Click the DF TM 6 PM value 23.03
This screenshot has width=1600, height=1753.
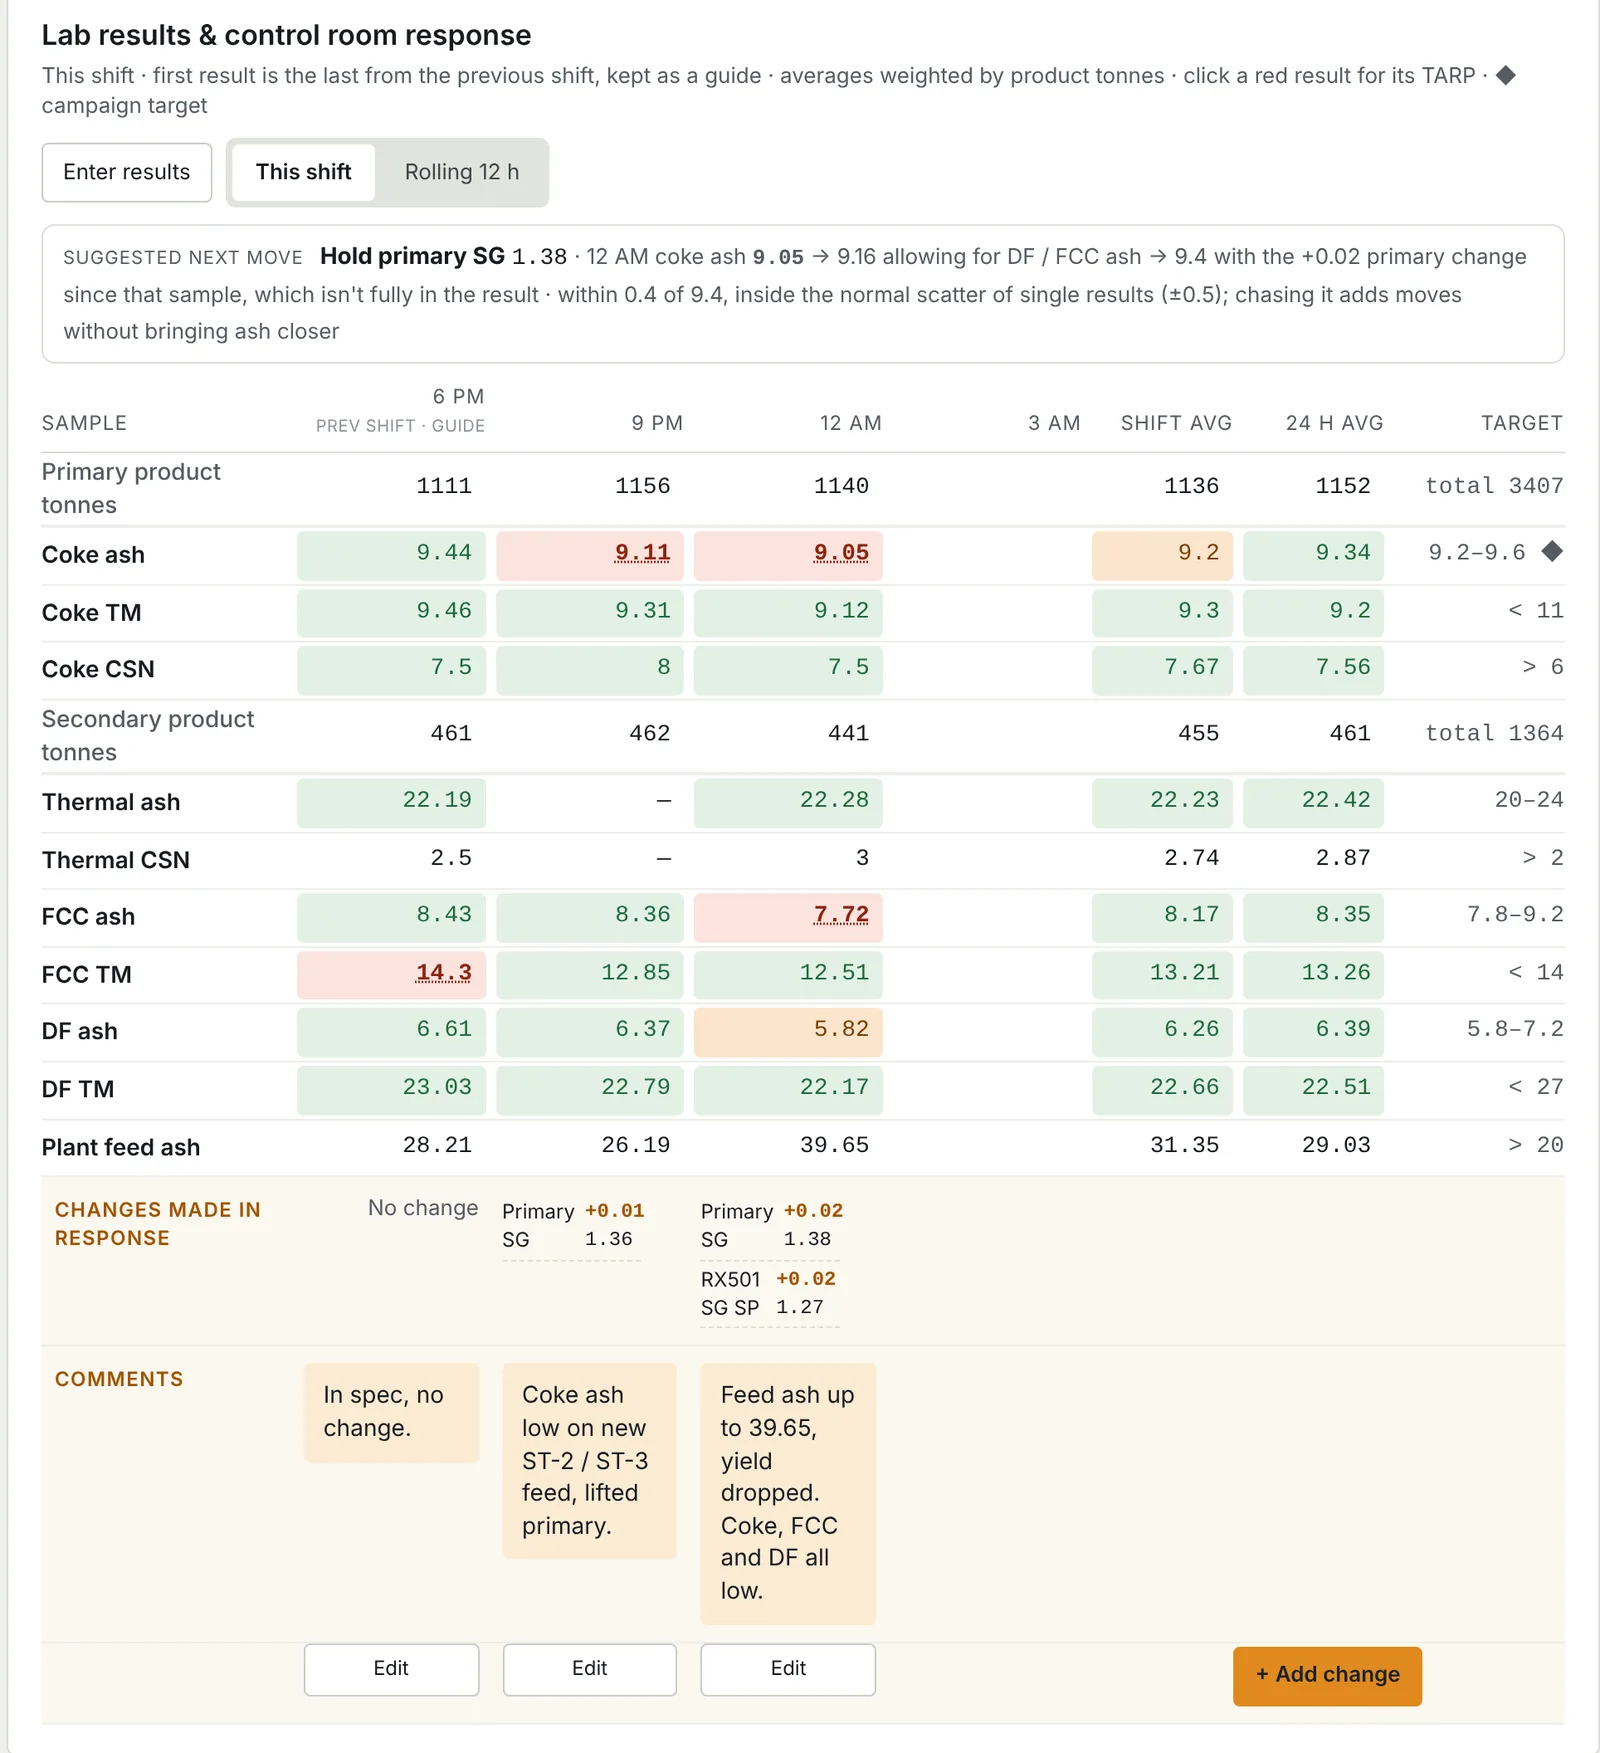391,1088
